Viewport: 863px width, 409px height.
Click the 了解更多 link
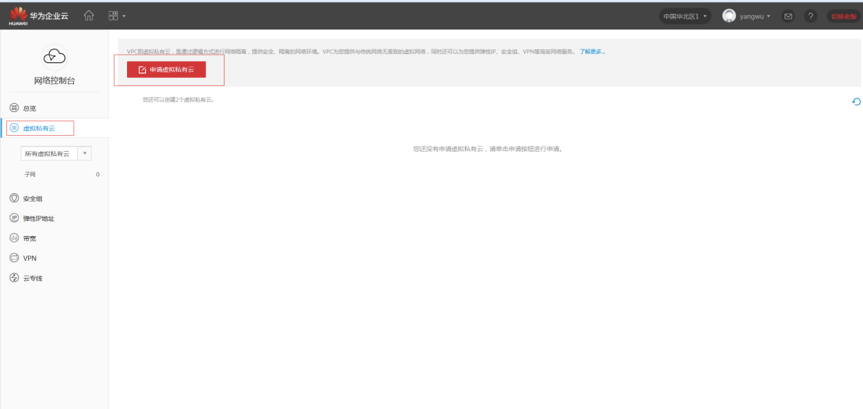pos(592,52)
